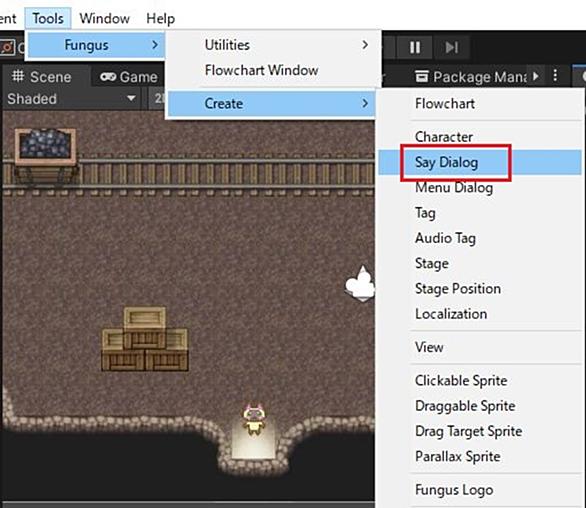Select the cat character sprite in scene
The width and height of the screenshot is (586, 508).
coord(254,419)
